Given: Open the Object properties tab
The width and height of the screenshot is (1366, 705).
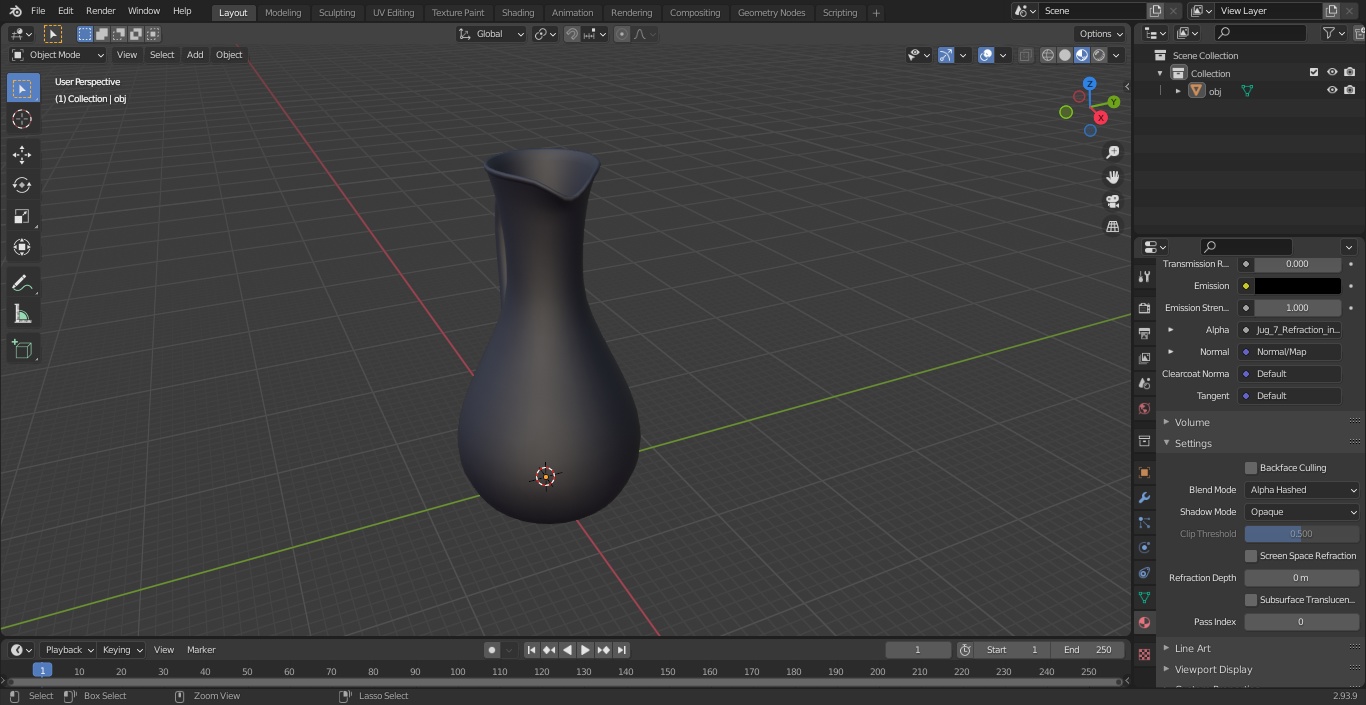Looking at the screenshot, I should [1145, 472].
